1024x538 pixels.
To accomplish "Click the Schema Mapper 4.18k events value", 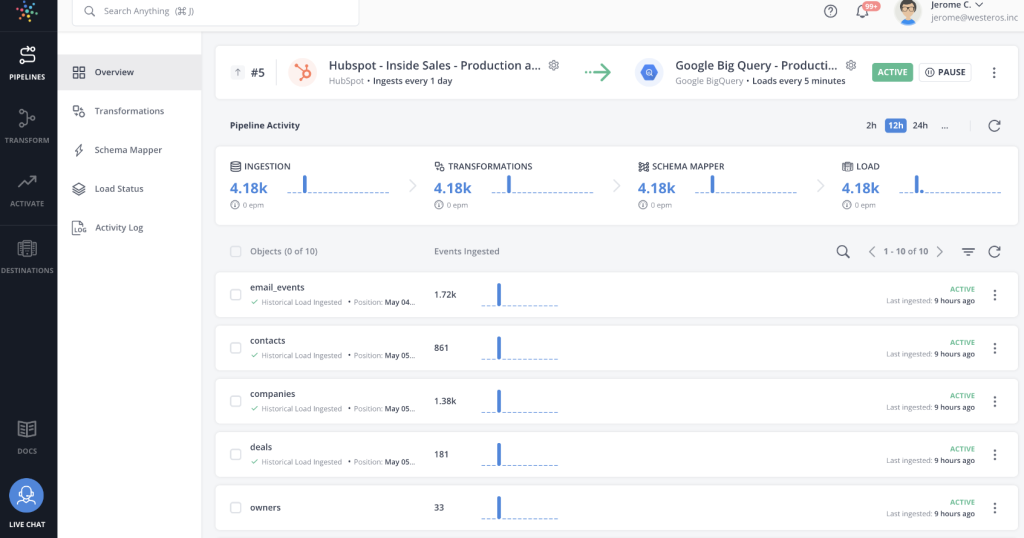I will [656, 188].
